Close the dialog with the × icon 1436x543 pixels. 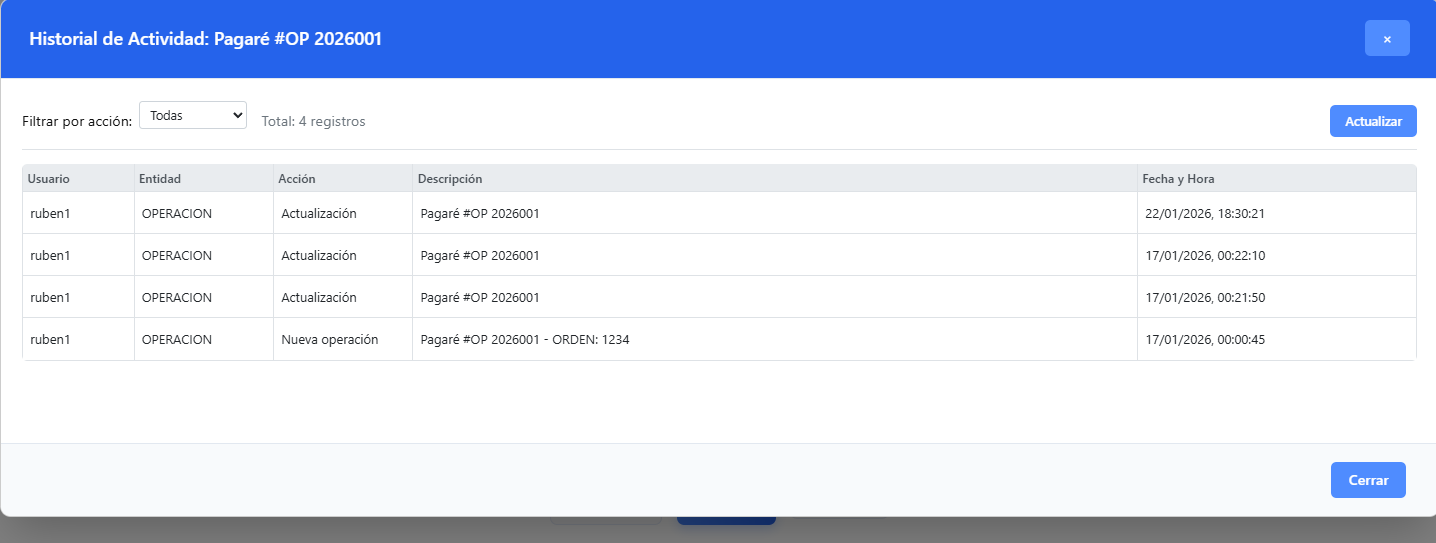point(1386,38)
